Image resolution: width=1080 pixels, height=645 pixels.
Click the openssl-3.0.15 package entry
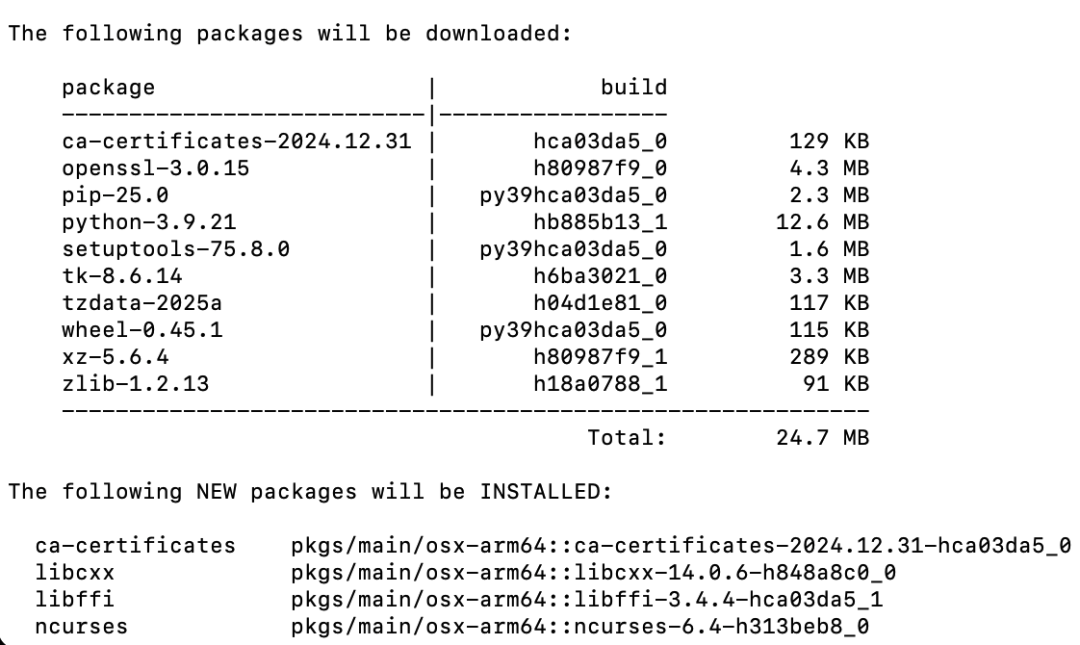coord(156,168)
